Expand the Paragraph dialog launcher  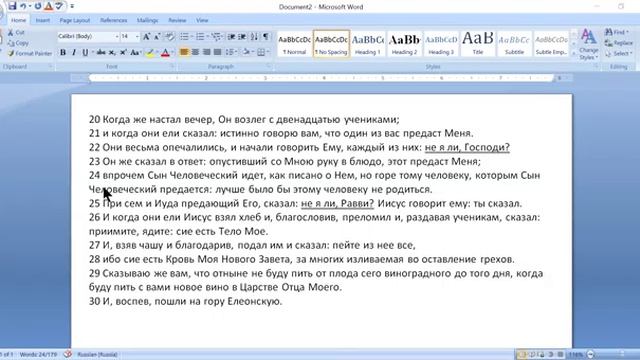point(269,67)
